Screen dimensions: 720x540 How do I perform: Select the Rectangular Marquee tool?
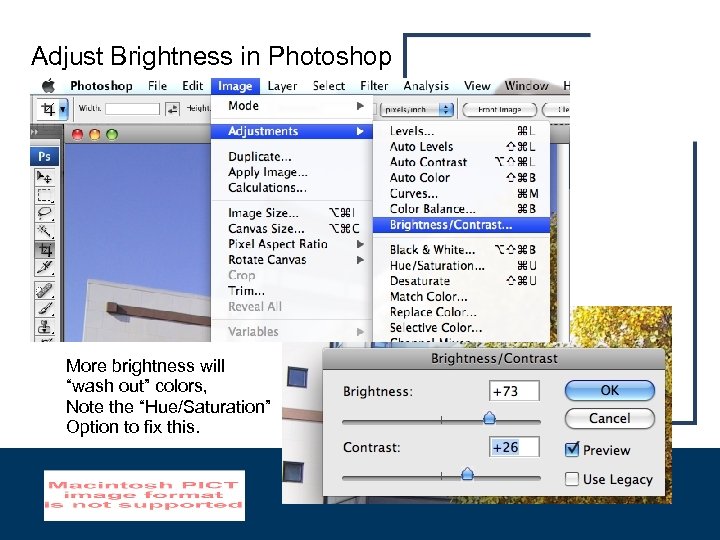45,195
